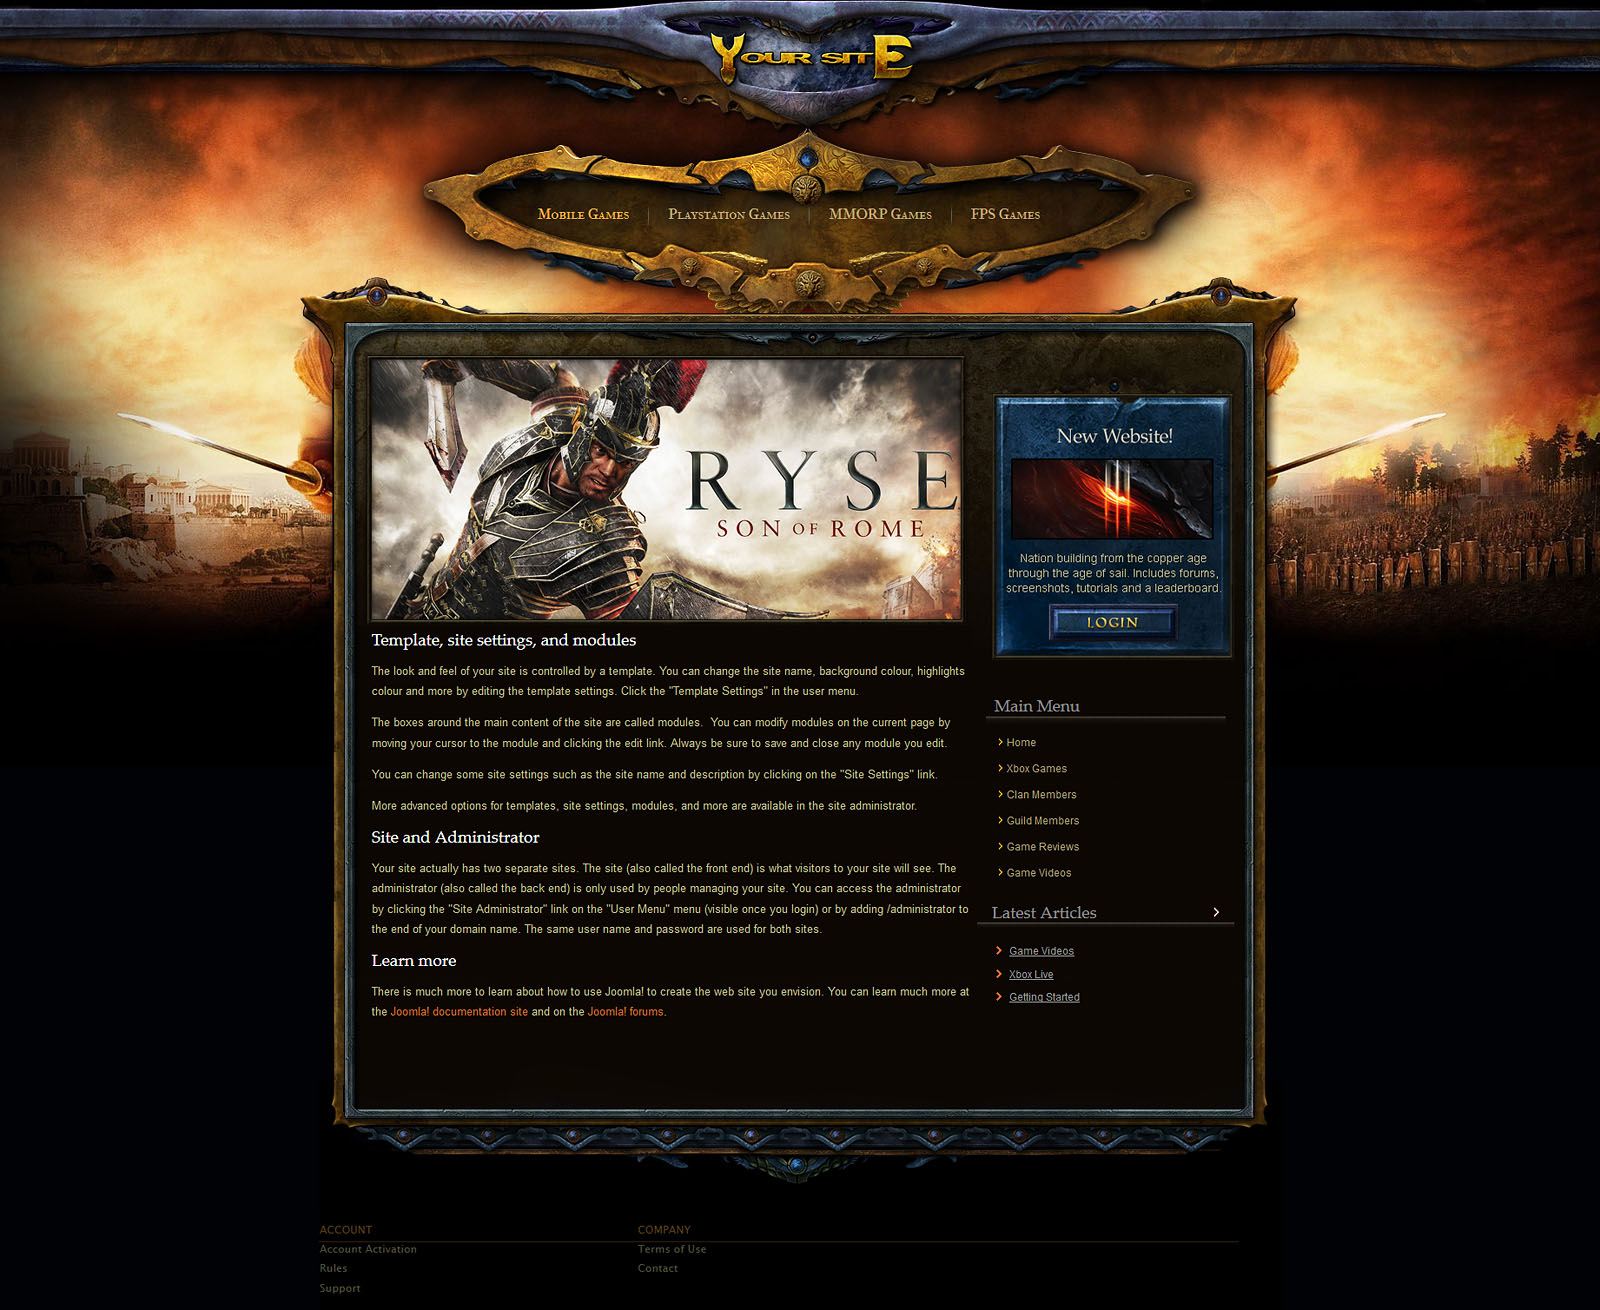Go to FPS Games section
Image resolution: width=1600 pixels, height=1310 pixels.
pos(1005,214)
